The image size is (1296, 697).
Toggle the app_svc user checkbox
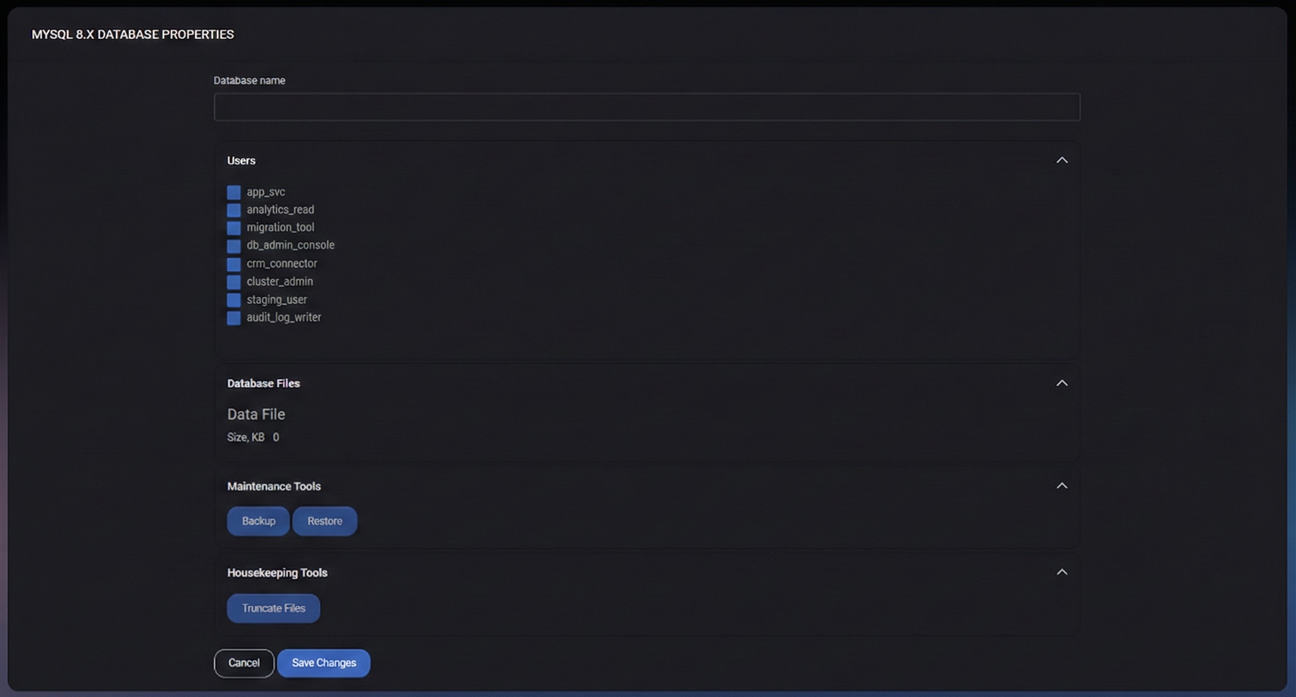point(233,192)
